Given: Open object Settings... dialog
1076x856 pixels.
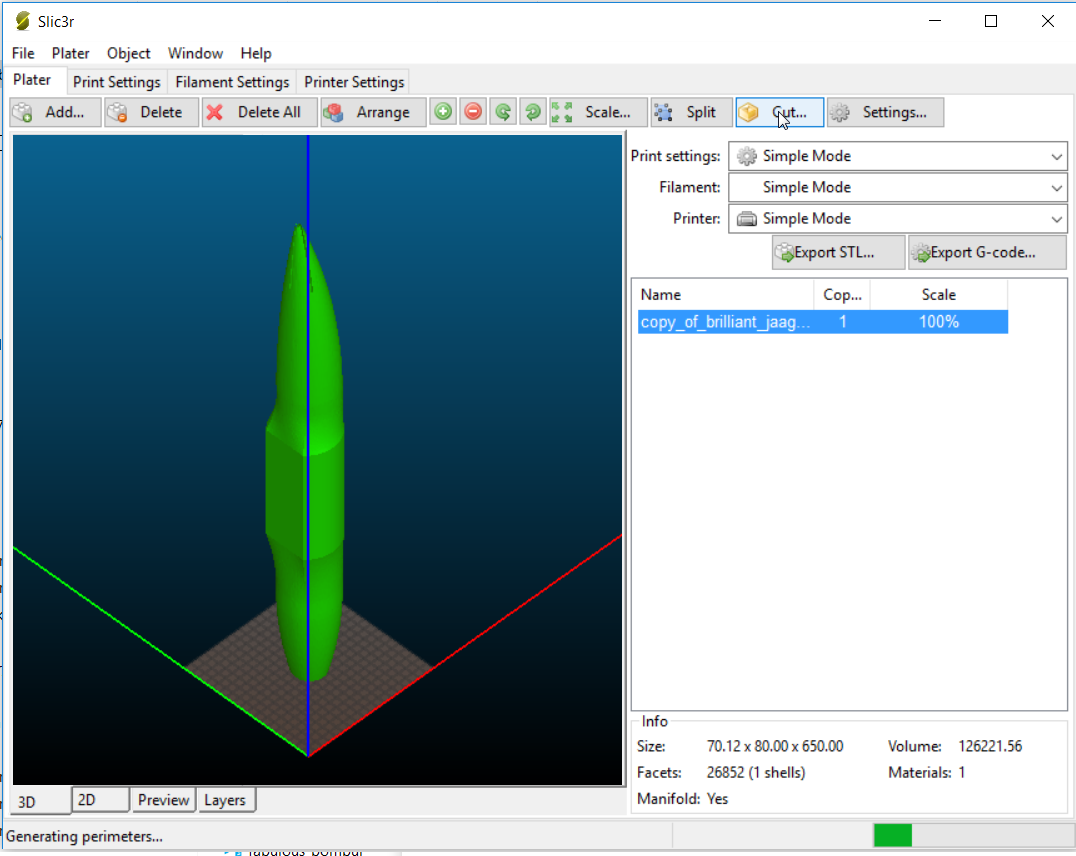Looking at the screenshot, I should (x=885, y=113).
